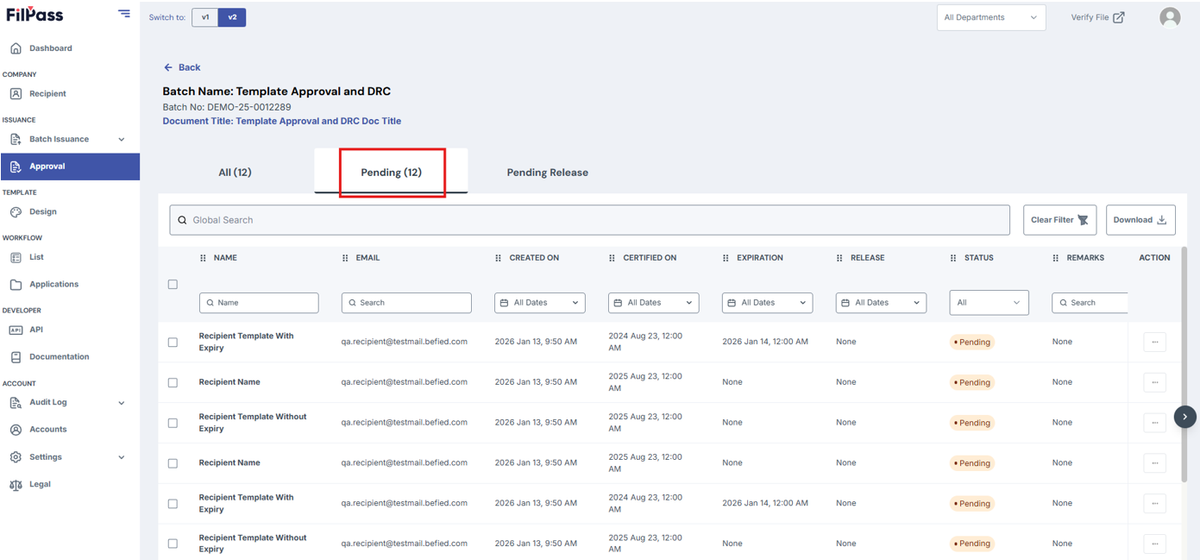Screen dimensions: 1200x560
Task: Open the workflow List page
Action: tap(36, 257)
